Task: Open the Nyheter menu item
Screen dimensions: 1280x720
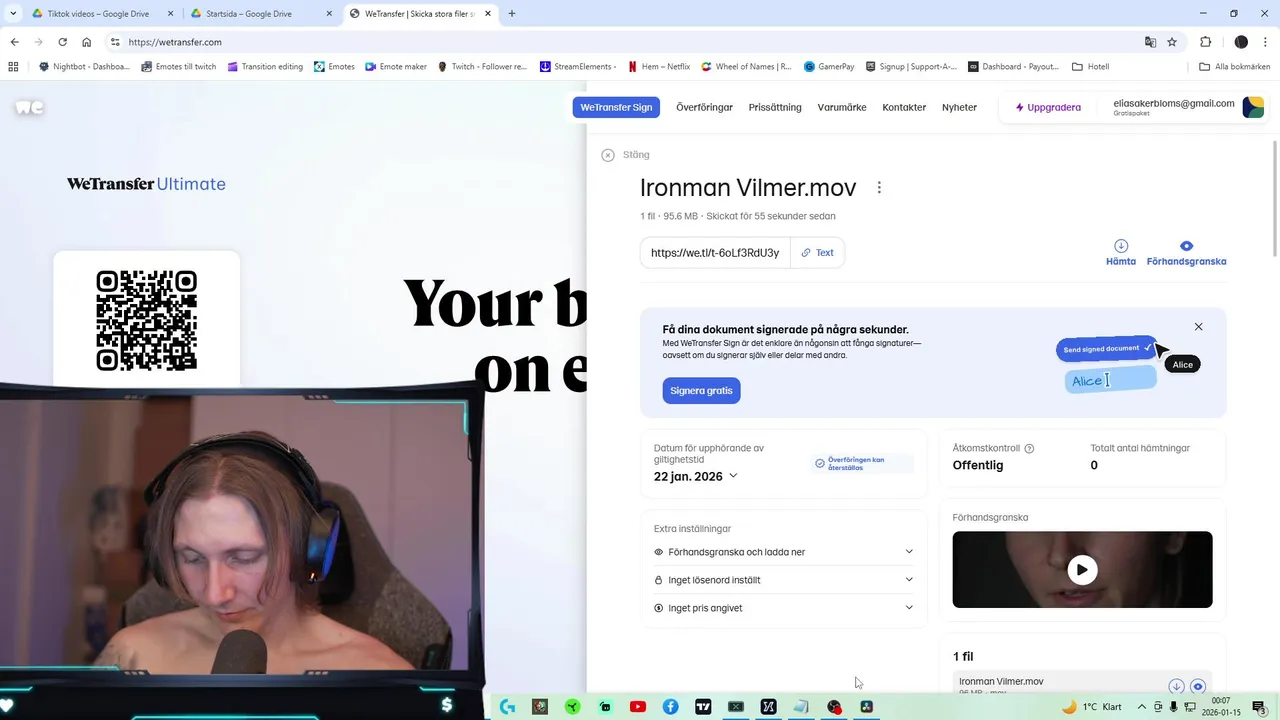Action: coord(959,107)
